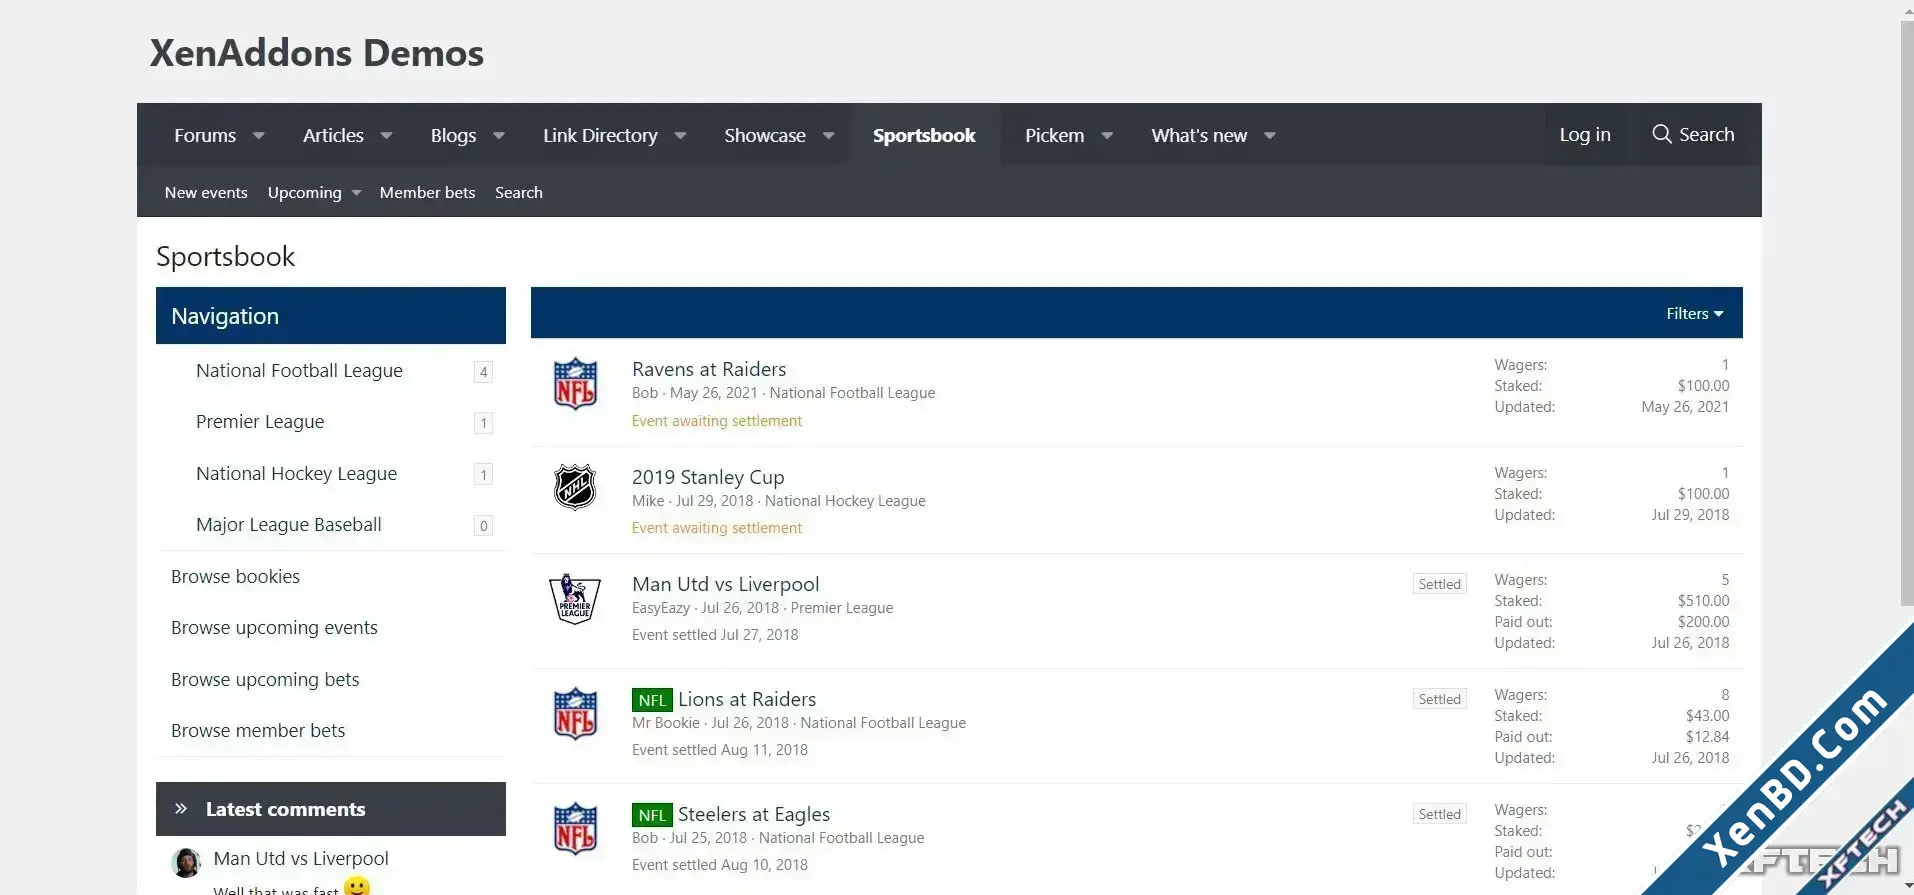The width and height of the screenshot is (1914, 895).
Task: Open the Man Utd vs Liverpool event title
Action: [725, 584]
